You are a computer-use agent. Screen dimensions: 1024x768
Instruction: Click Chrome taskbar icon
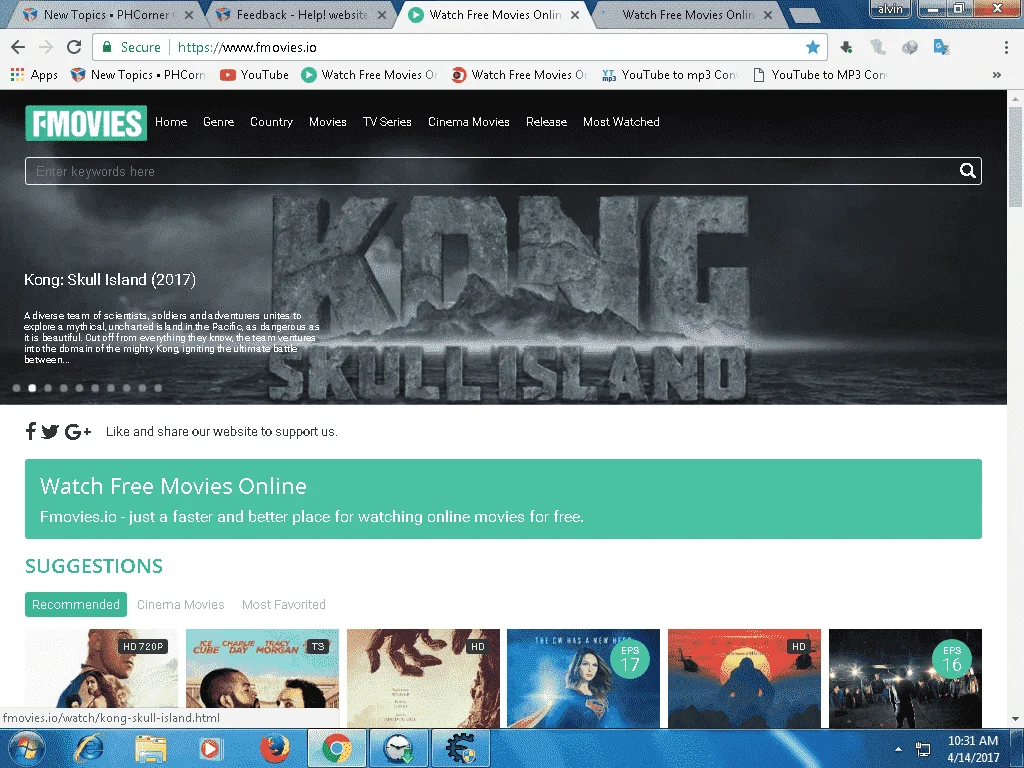coord(336,748)
